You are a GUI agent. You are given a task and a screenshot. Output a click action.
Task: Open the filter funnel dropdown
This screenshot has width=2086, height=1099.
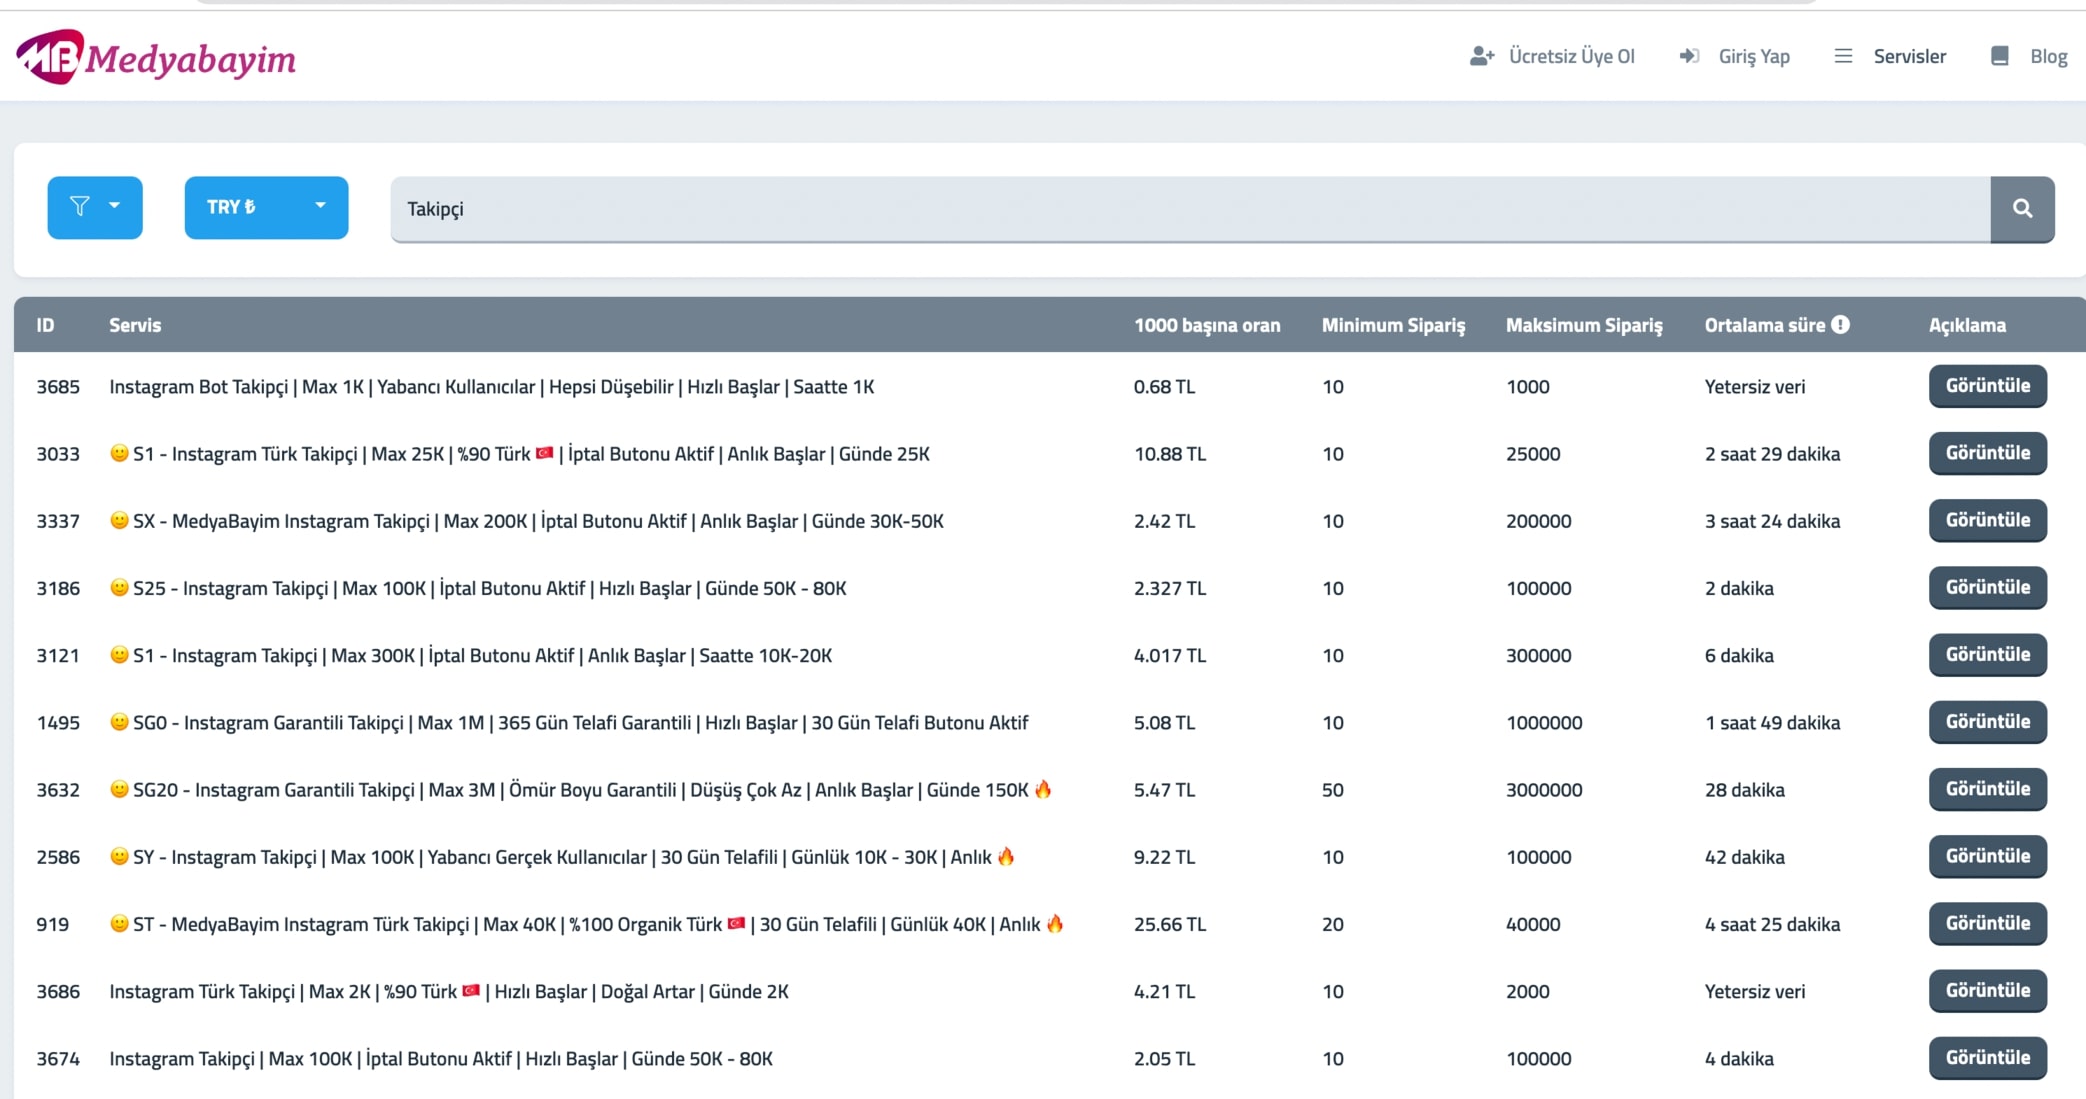pyautogui.click(x=95, y=207)
